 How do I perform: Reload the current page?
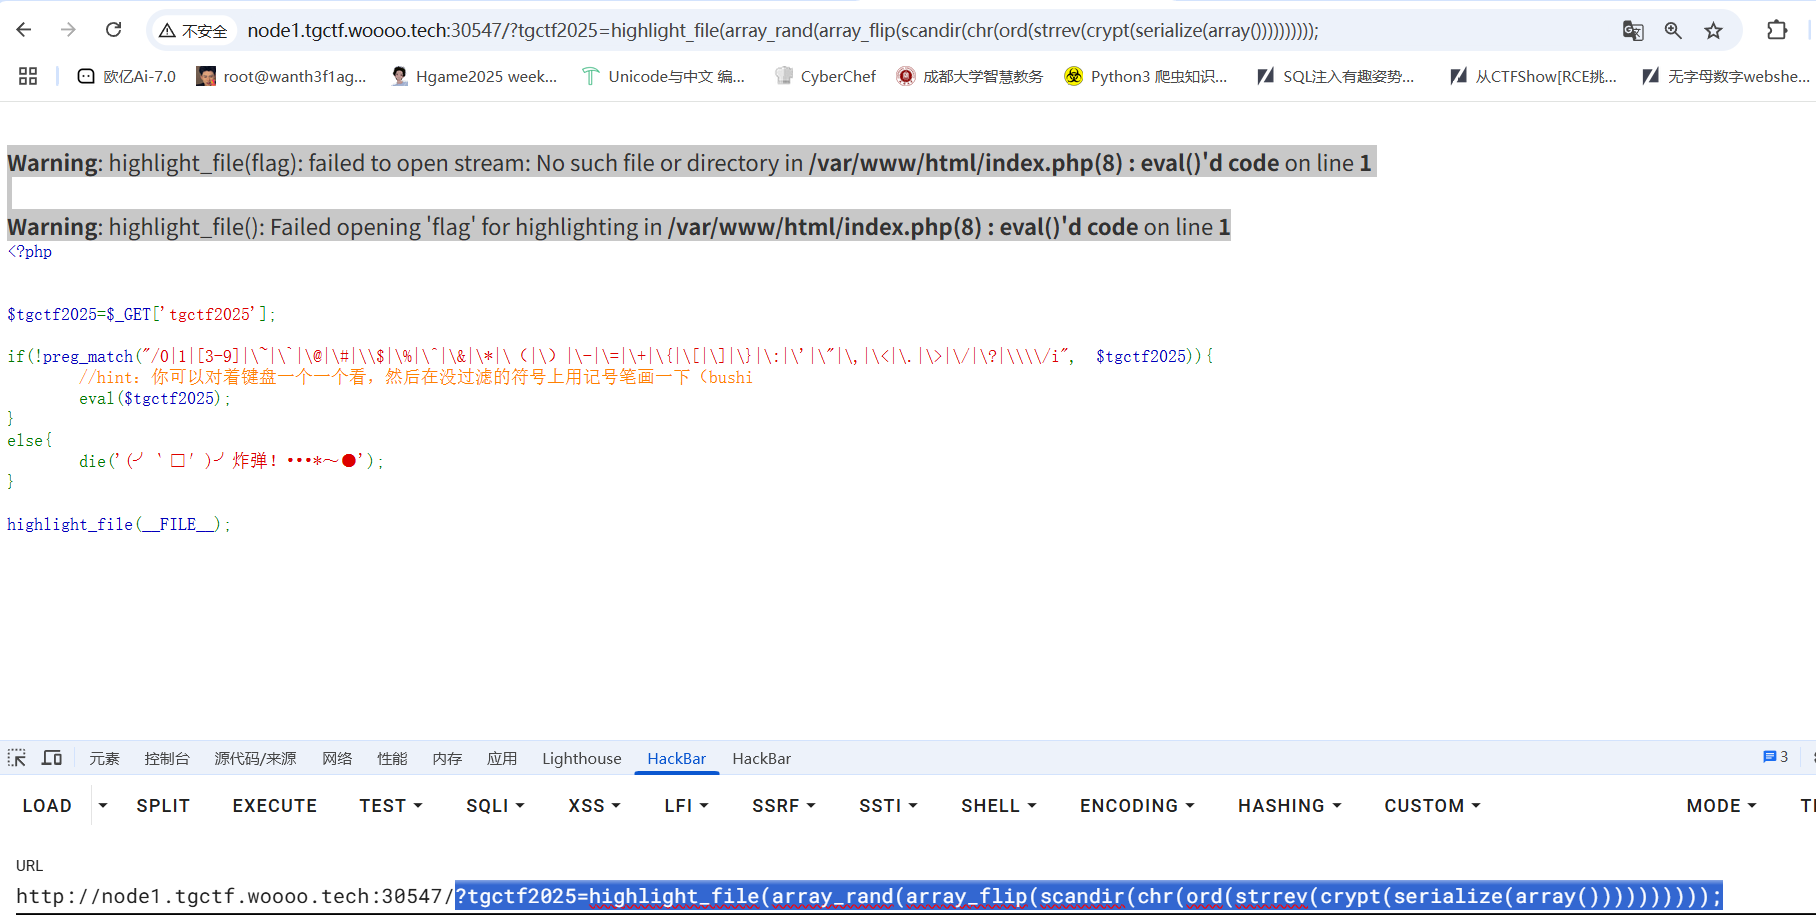(114, 30)
